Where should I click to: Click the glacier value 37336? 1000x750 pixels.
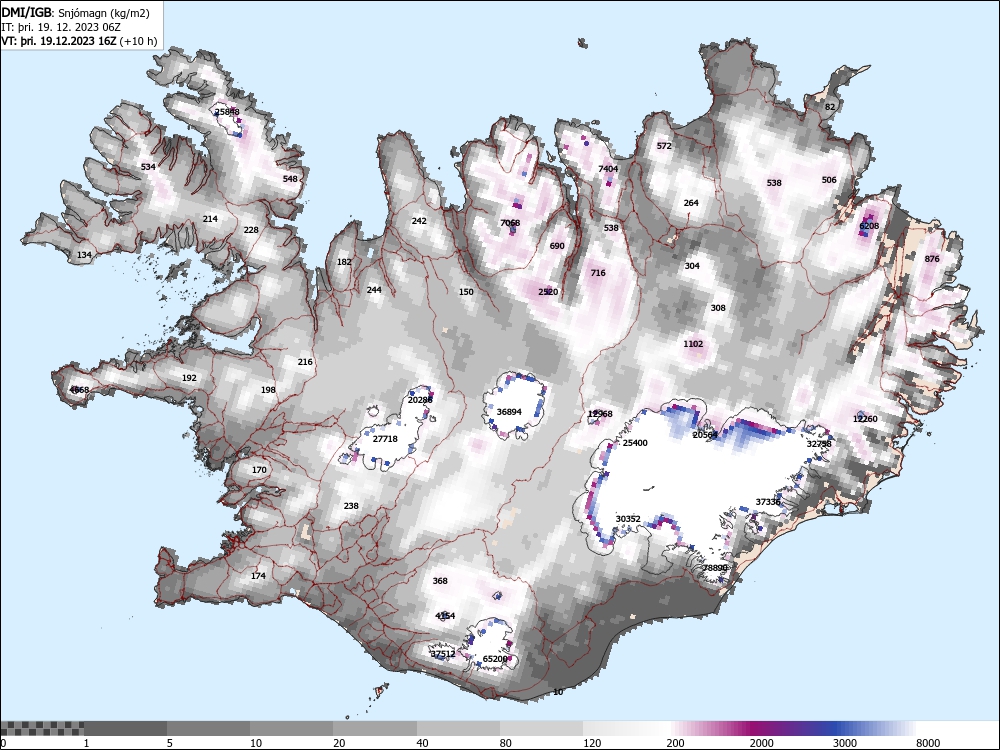768,503
